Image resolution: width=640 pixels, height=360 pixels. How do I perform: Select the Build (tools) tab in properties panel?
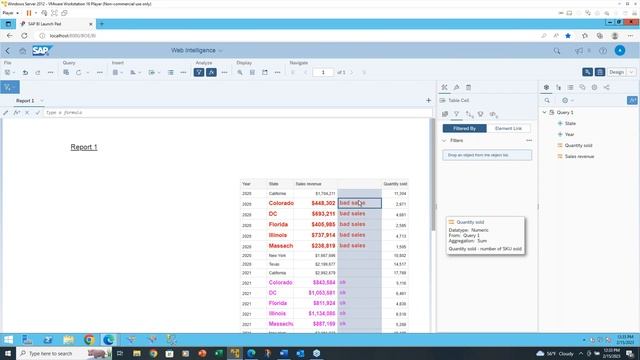pos(444,87)
